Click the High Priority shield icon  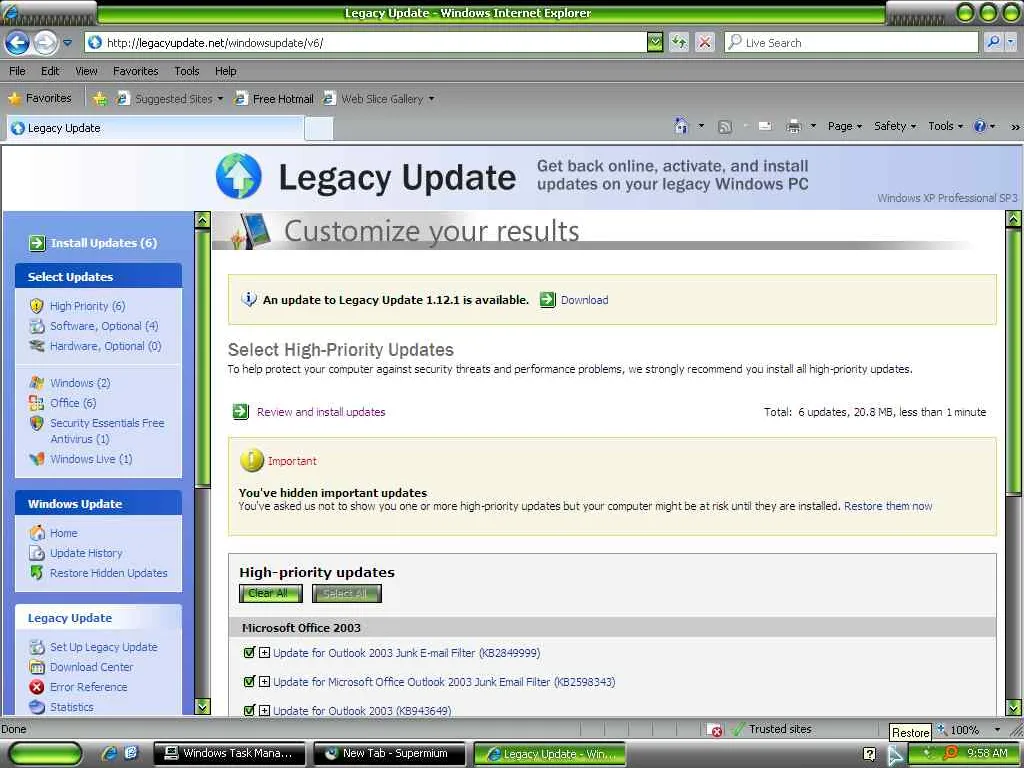37,306
